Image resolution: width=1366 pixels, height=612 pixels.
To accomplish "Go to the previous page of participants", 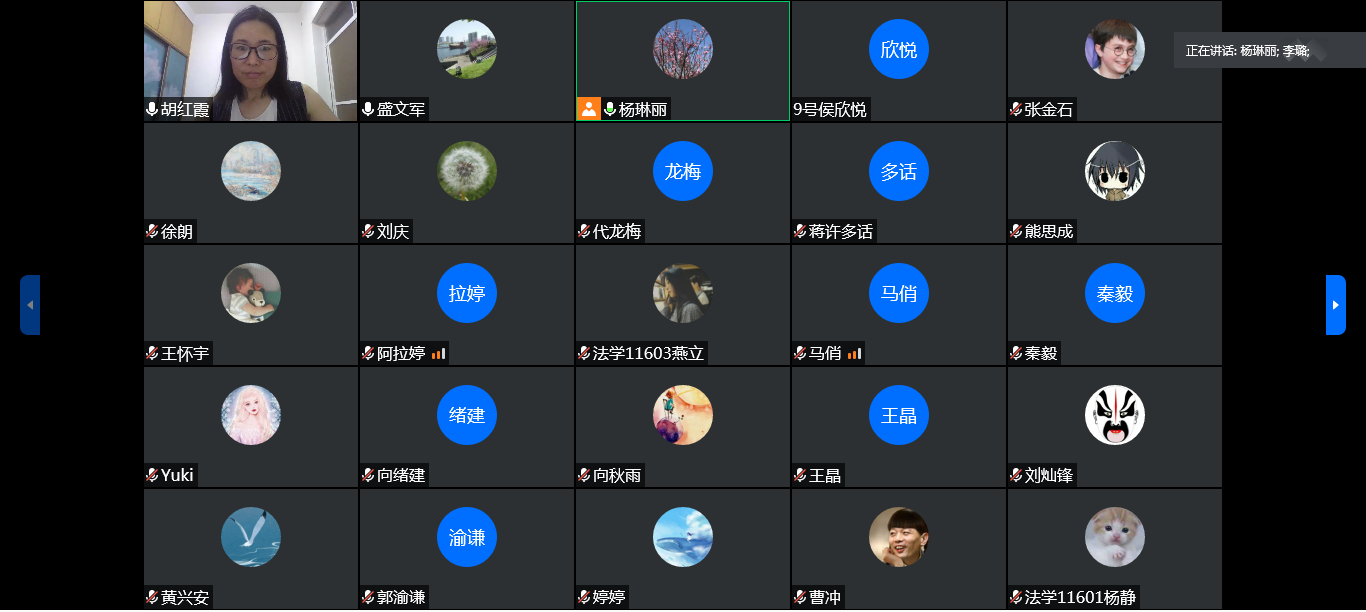I will pyautogui.click(x=30, y=305).
